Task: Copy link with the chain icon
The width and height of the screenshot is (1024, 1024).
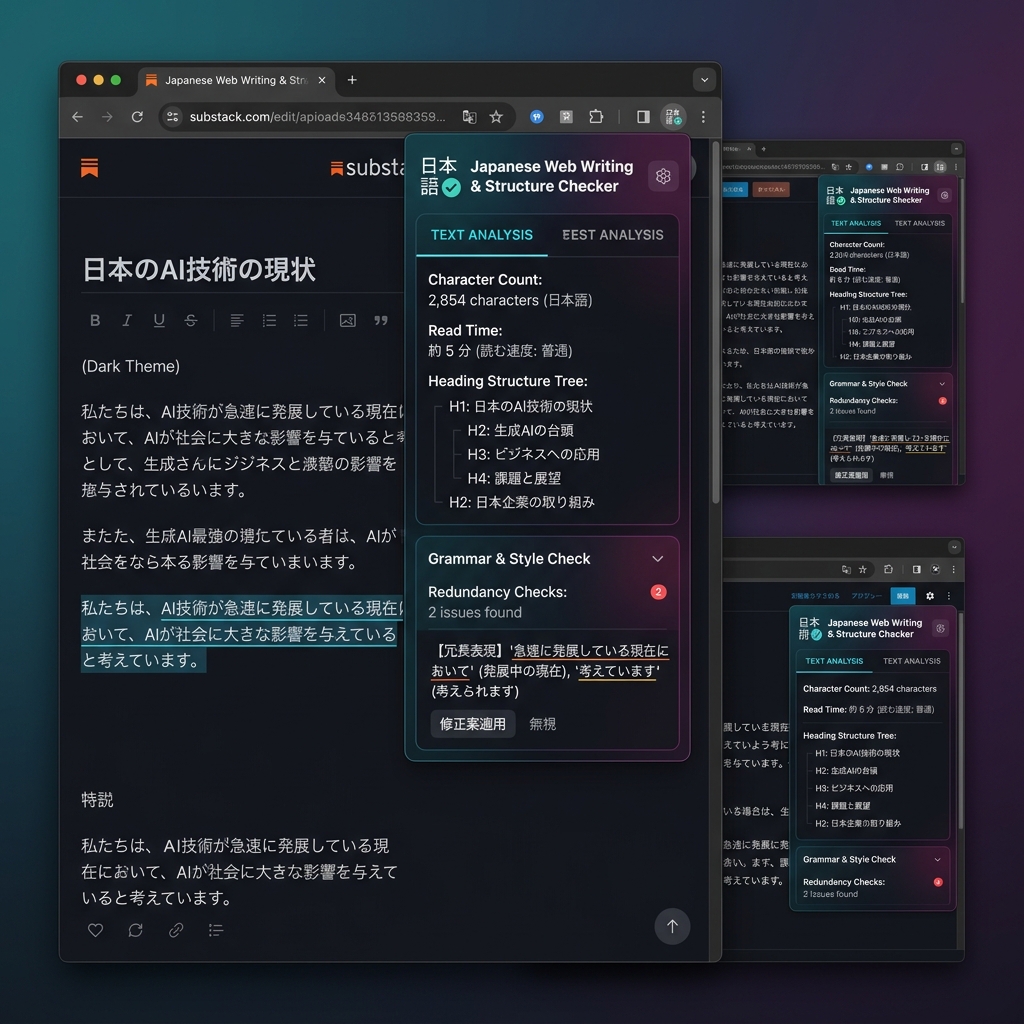Action: pyautogui.click(x=176, y=929)
